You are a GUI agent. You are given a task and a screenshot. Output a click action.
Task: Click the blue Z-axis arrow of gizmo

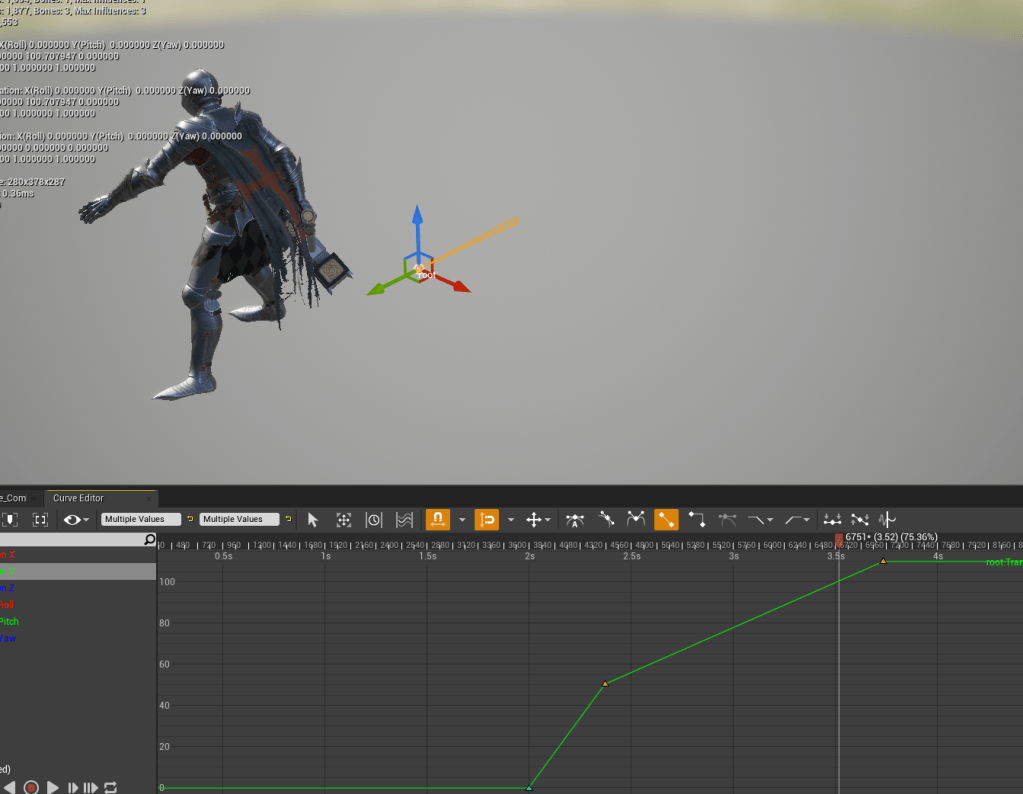[x=418, y=222]
